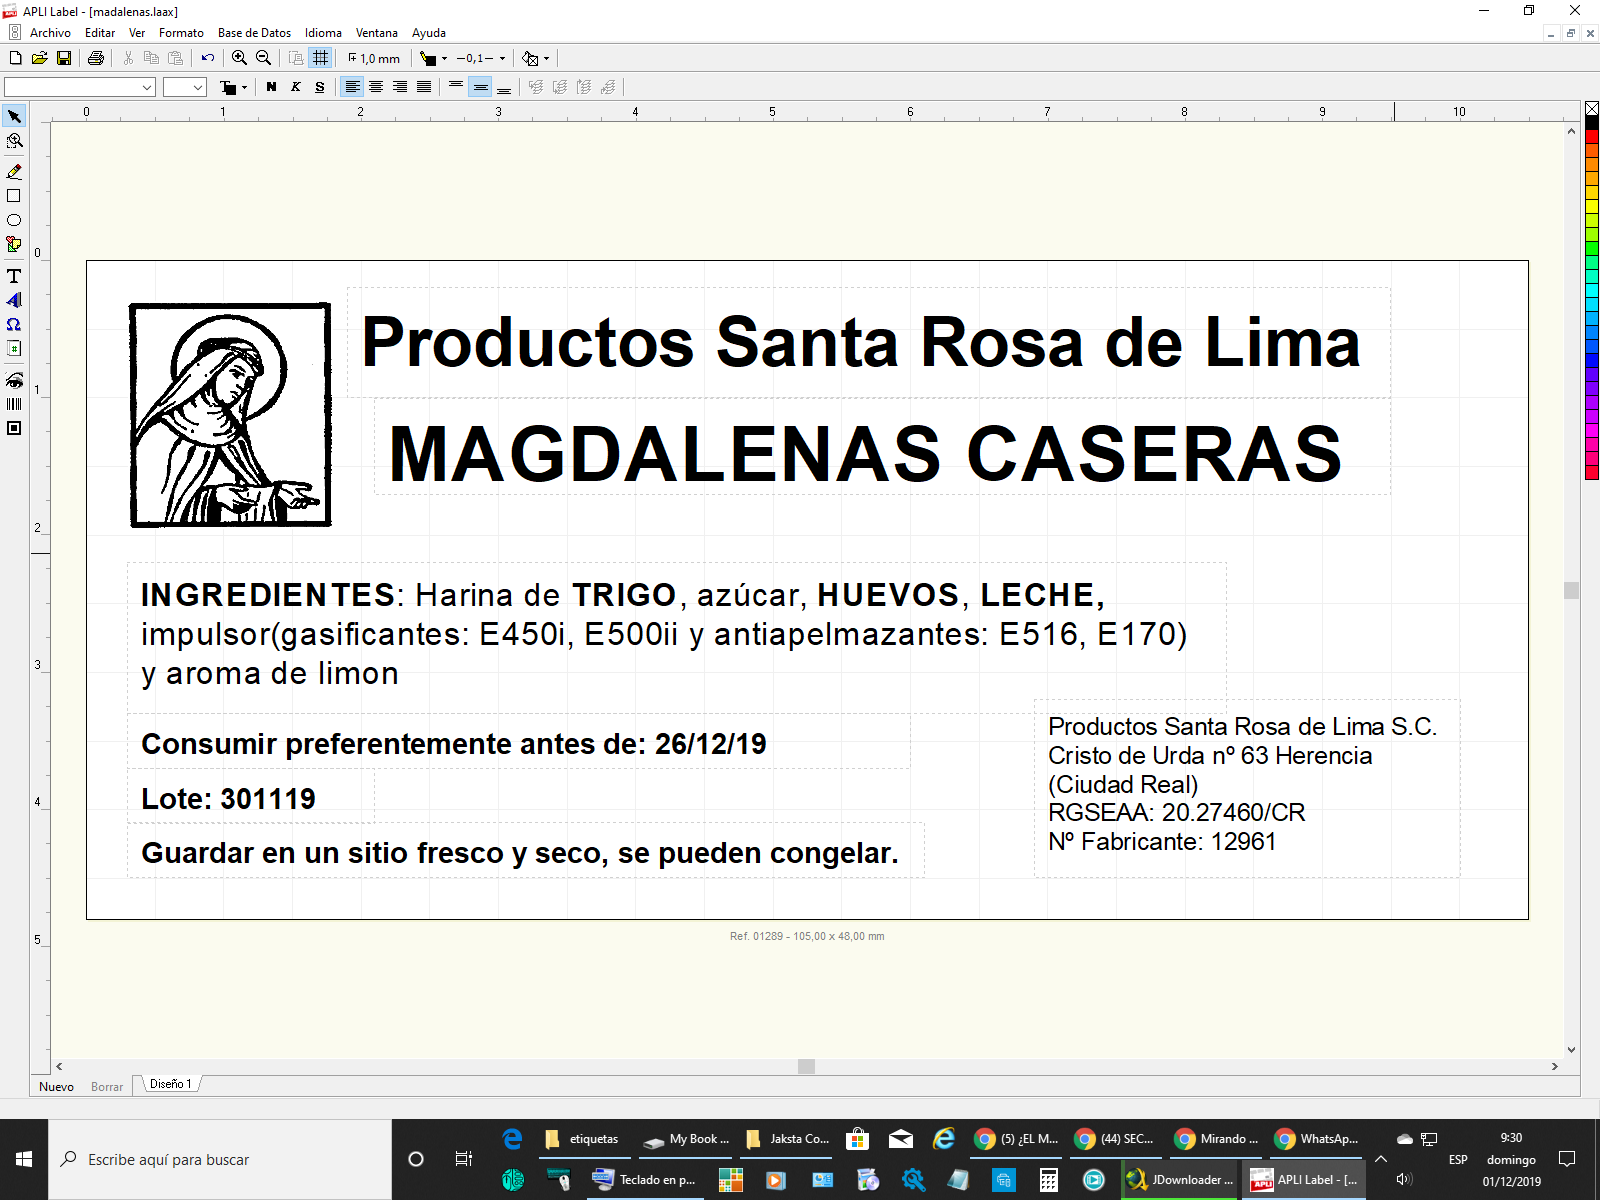Open the Base de Datos menu
This screenshot has height=1200, width=1600.
[x=254, y=33]
